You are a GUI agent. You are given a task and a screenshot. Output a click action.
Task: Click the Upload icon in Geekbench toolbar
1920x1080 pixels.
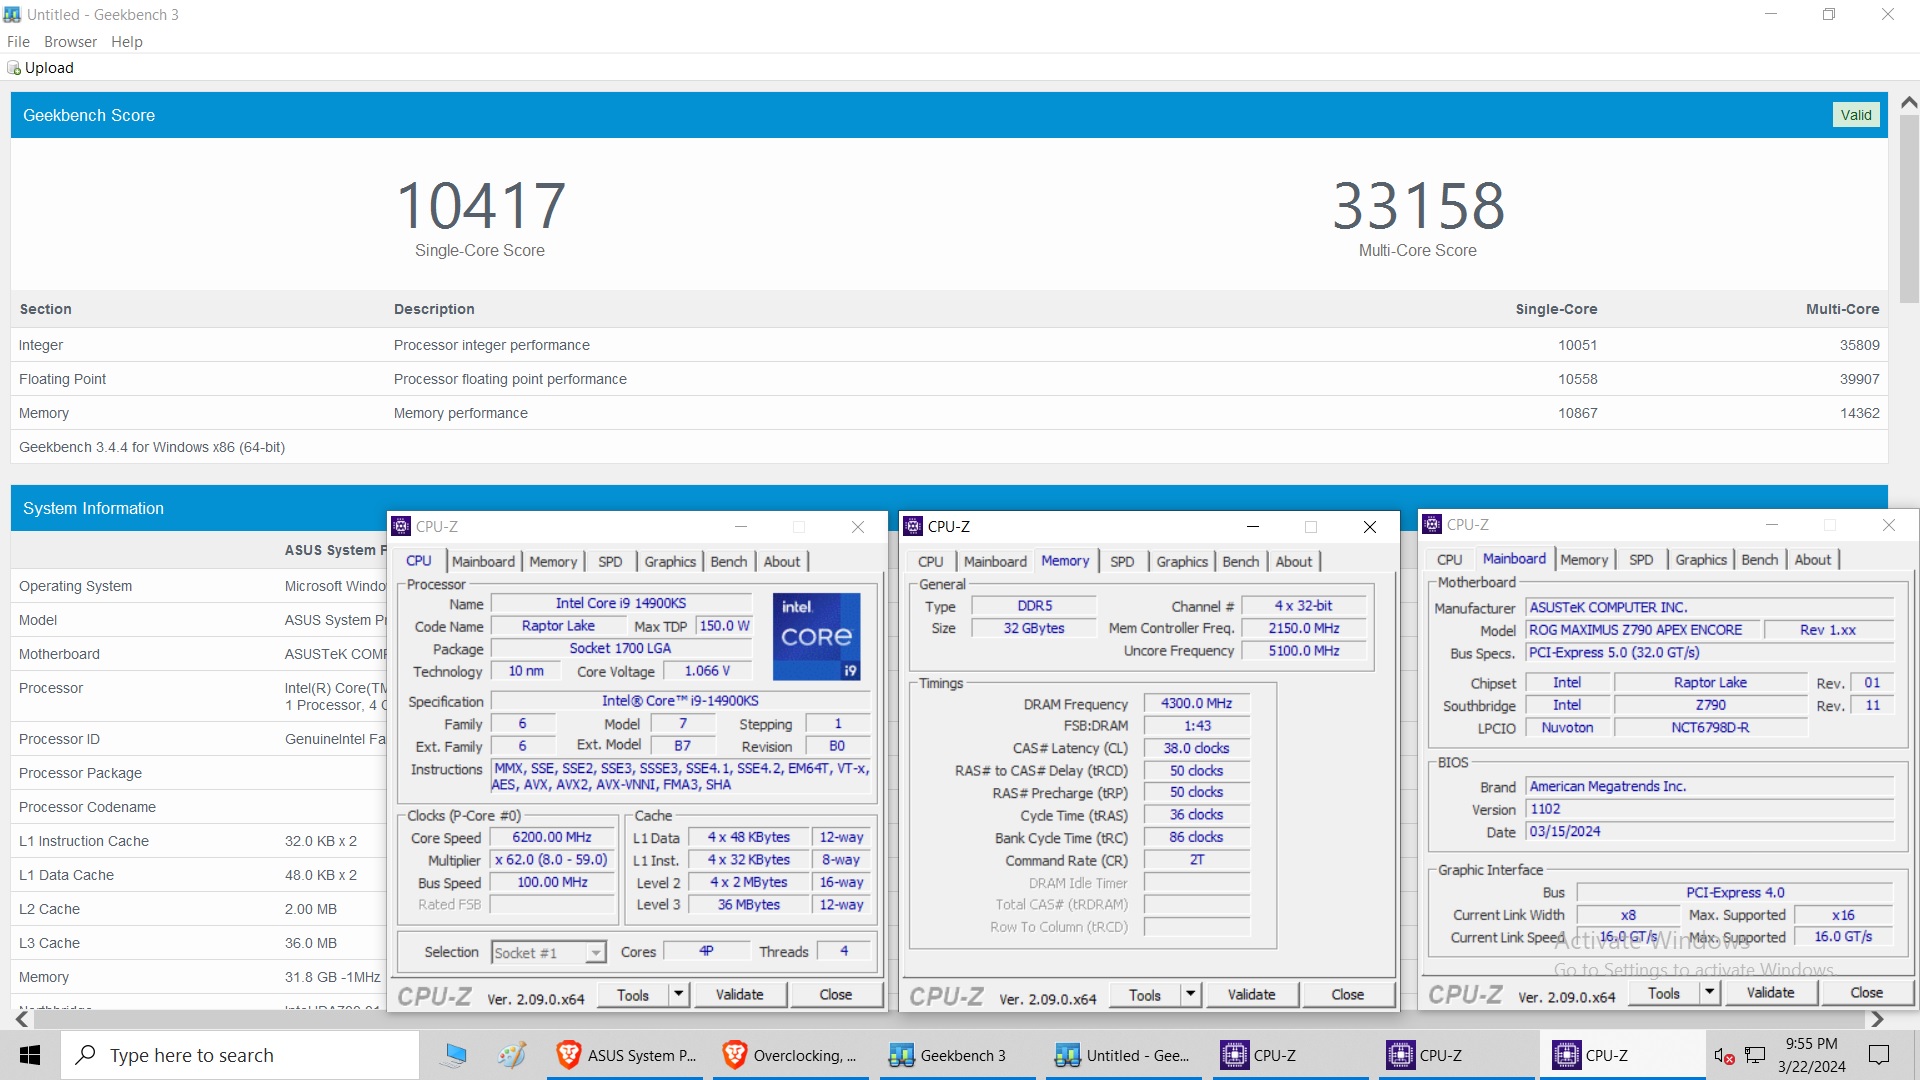(14, 68)
